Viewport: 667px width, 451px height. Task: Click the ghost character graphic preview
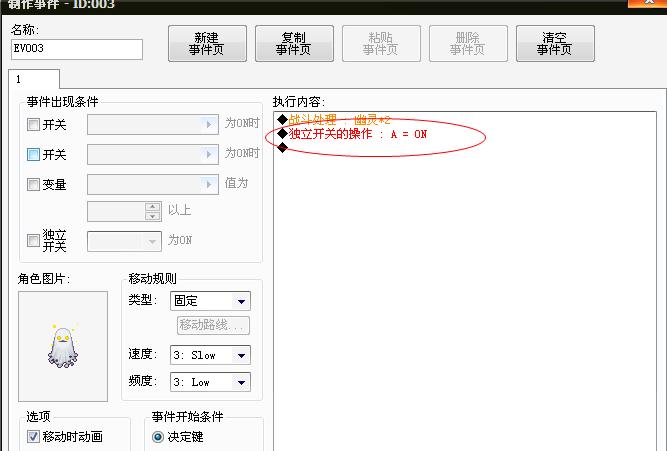click(63, 346)
